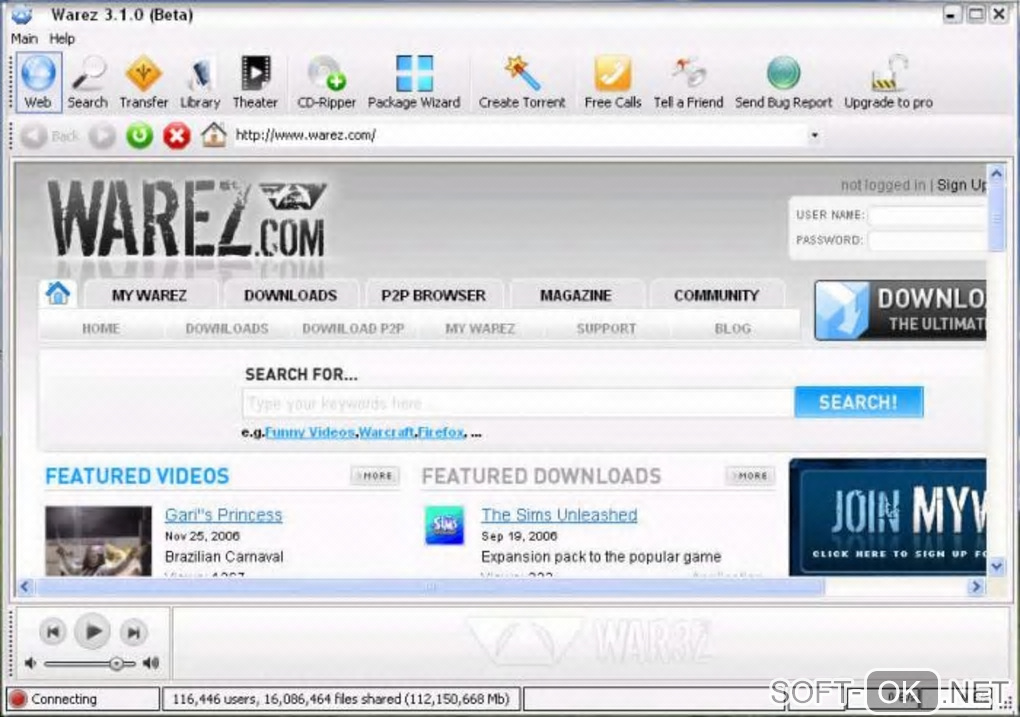Click the Funny Videos example link
1020x717 pixels.
coord(310,432)
